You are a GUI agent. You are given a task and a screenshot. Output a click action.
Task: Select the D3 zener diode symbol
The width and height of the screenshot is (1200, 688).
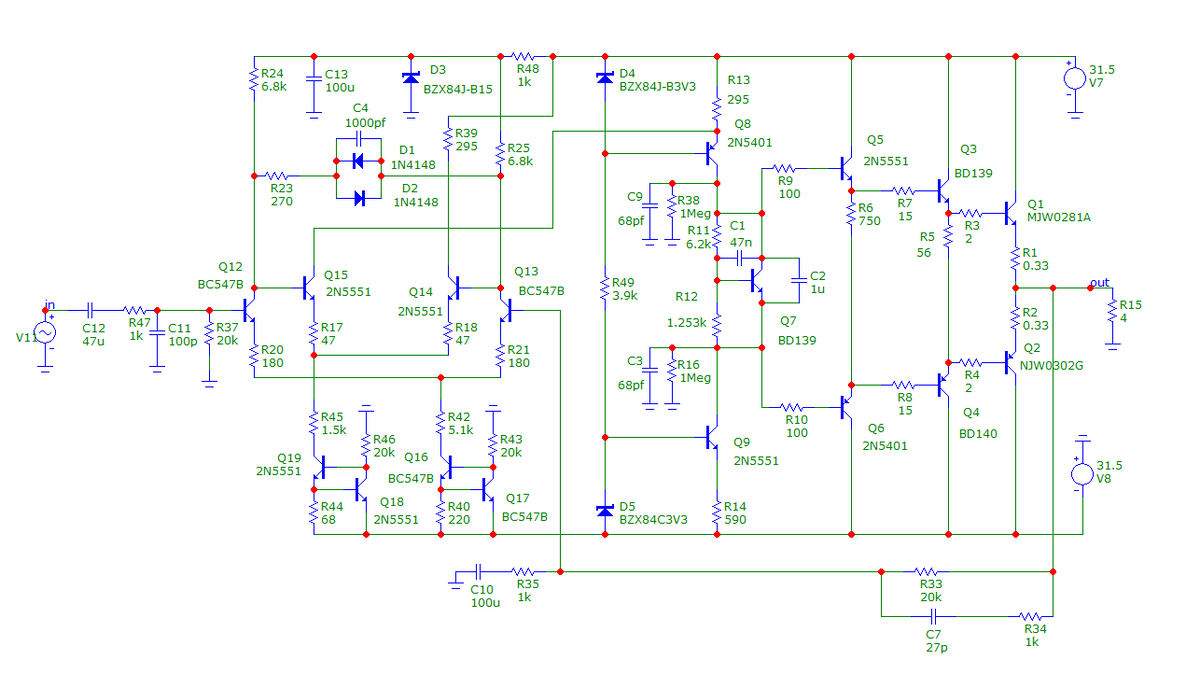410,78
